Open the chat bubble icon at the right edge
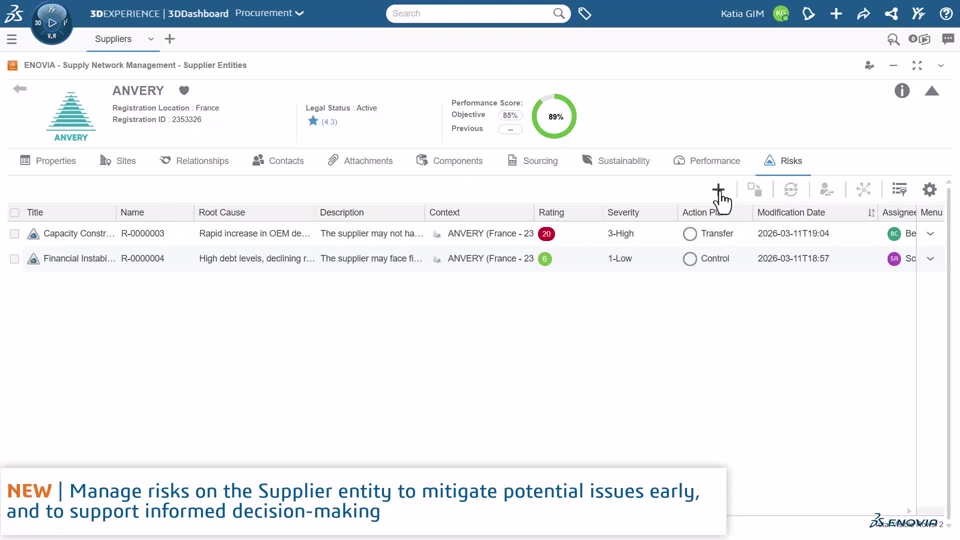Viewport: 960px width, 540px height. (x=948, y=39)
